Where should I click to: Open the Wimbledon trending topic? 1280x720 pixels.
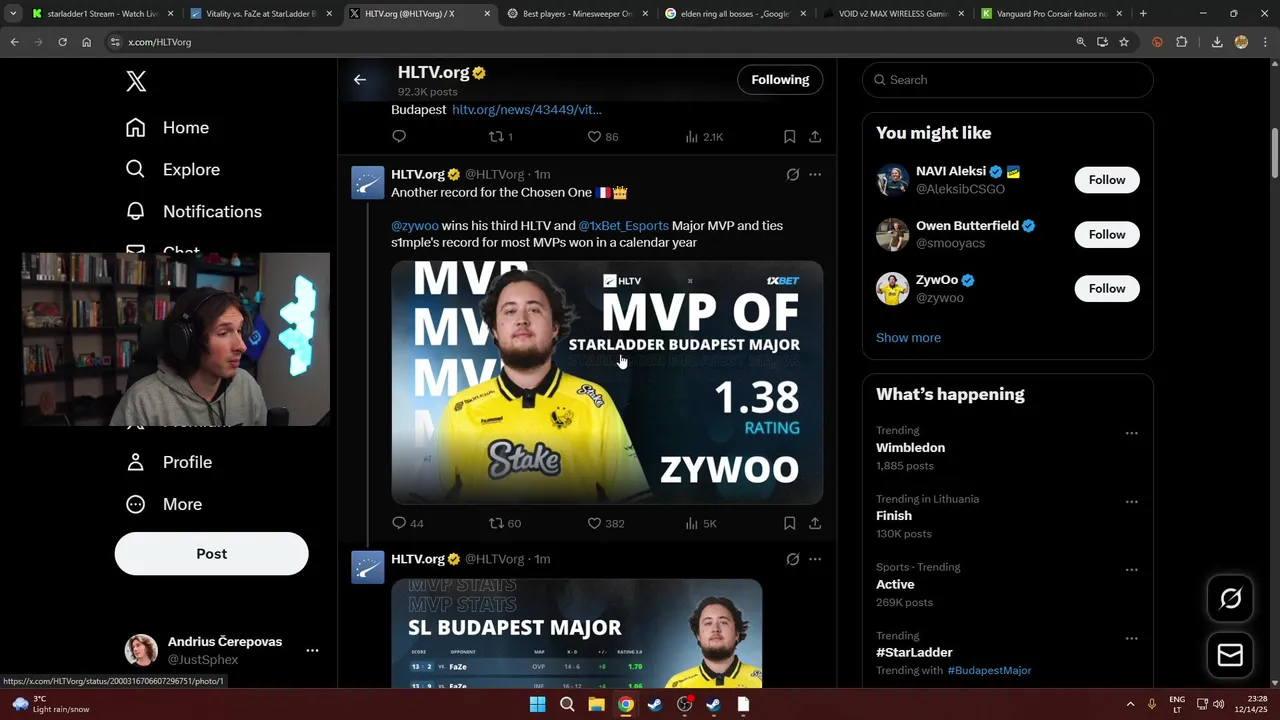coord(910,447)
